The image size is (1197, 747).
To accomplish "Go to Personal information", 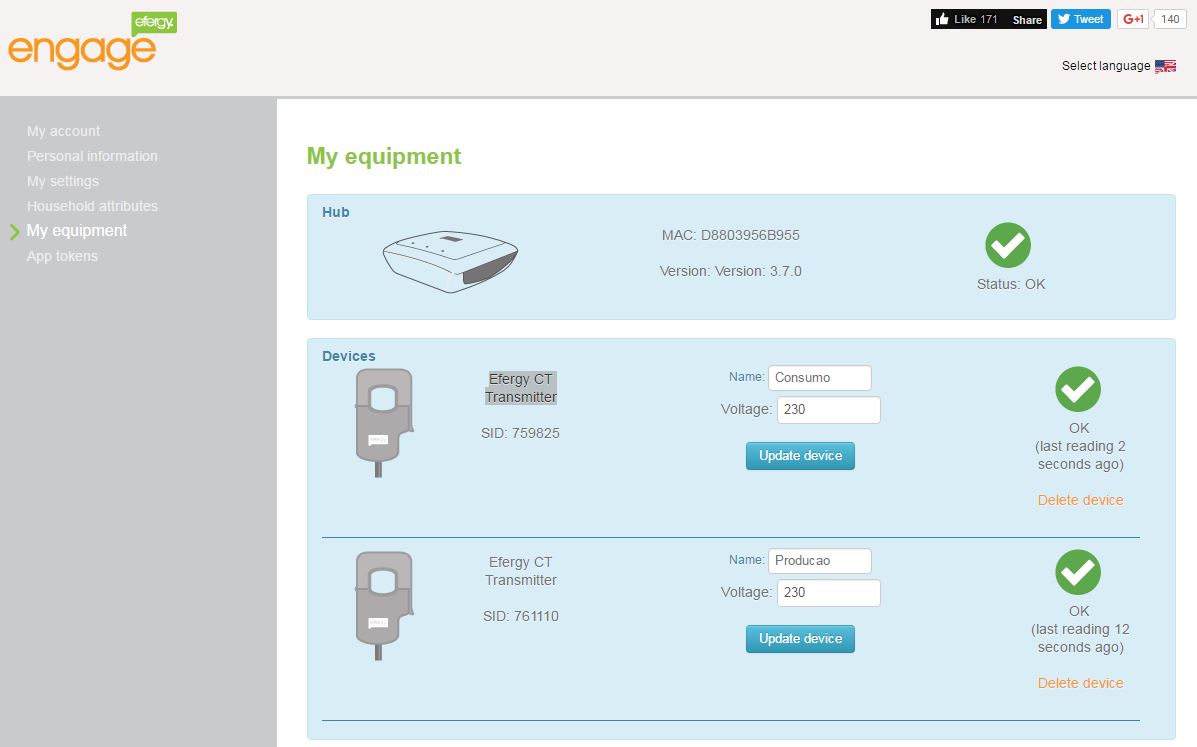I will tap(92, 156).
